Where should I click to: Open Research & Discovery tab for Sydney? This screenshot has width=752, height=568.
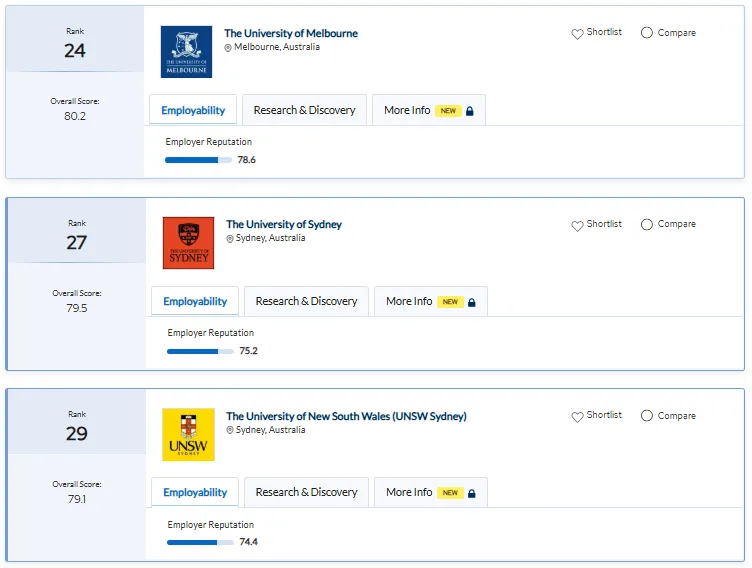click(306, 301)
